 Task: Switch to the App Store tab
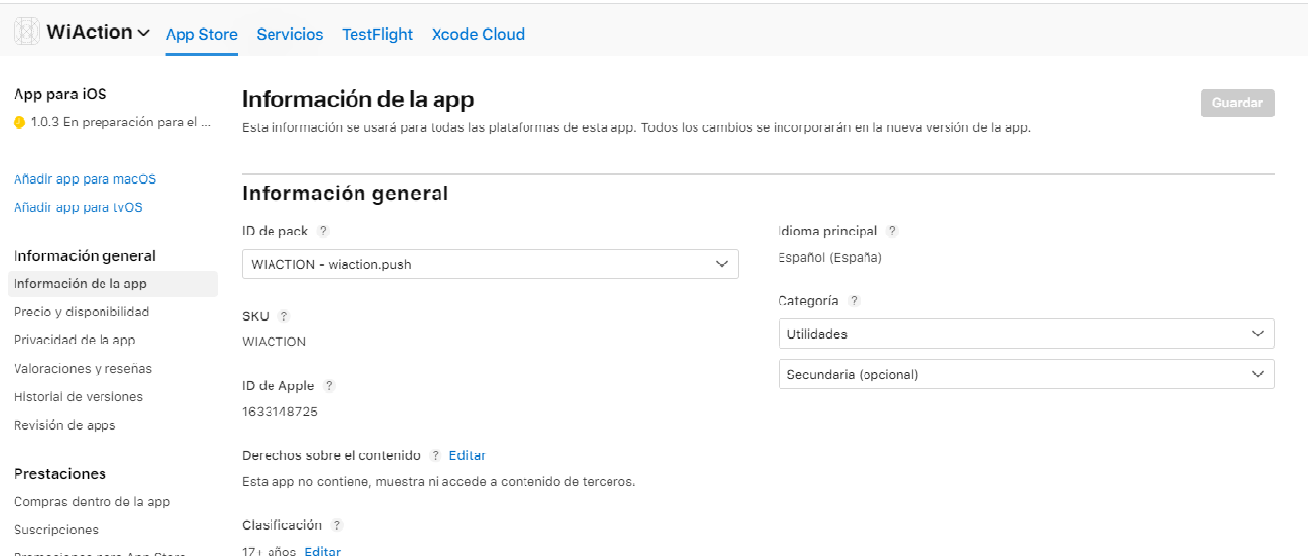click(x=202, y=34)
